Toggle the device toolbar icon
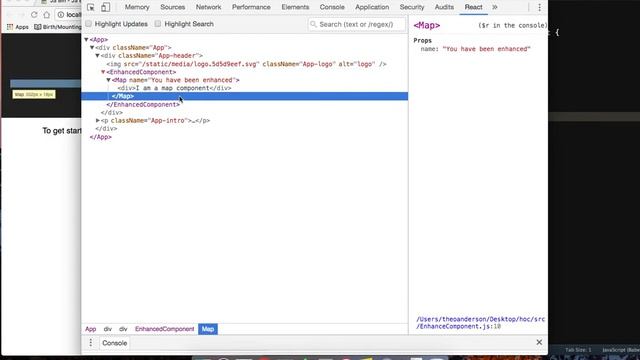This screenshot has width=640, height=360. point(105,7)
